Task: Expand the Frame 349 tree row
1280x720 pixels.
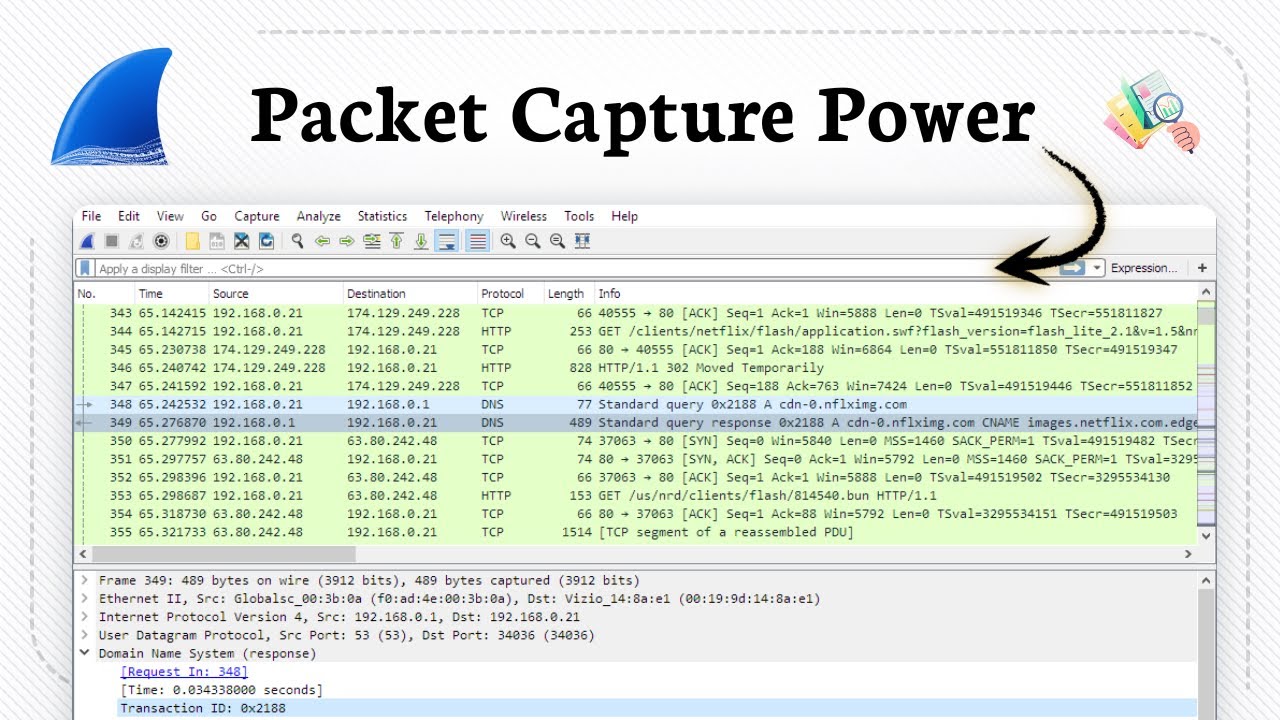Action: (x=85, y=580)
